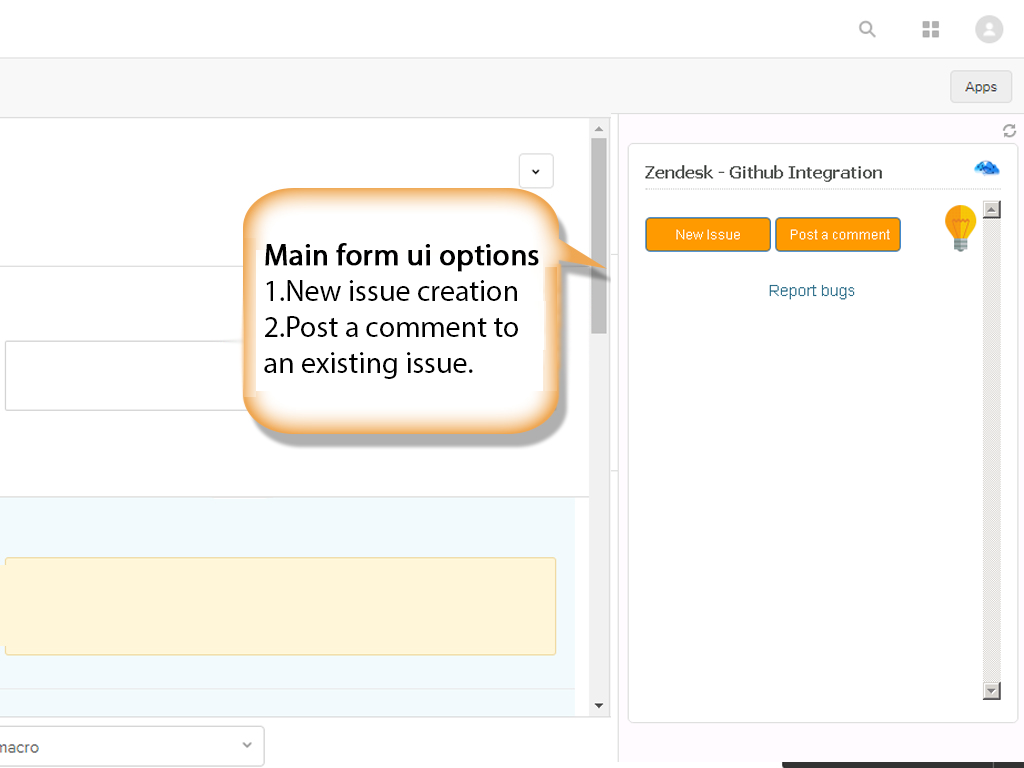Expand the macro dropdown at bottom left

[130, 746]
